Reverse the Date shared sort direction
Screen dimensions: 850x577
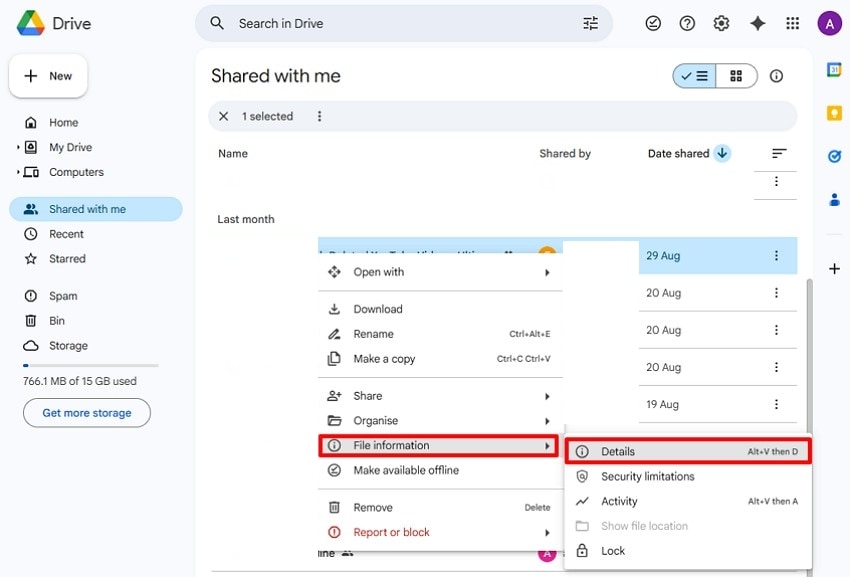point(722,153)
